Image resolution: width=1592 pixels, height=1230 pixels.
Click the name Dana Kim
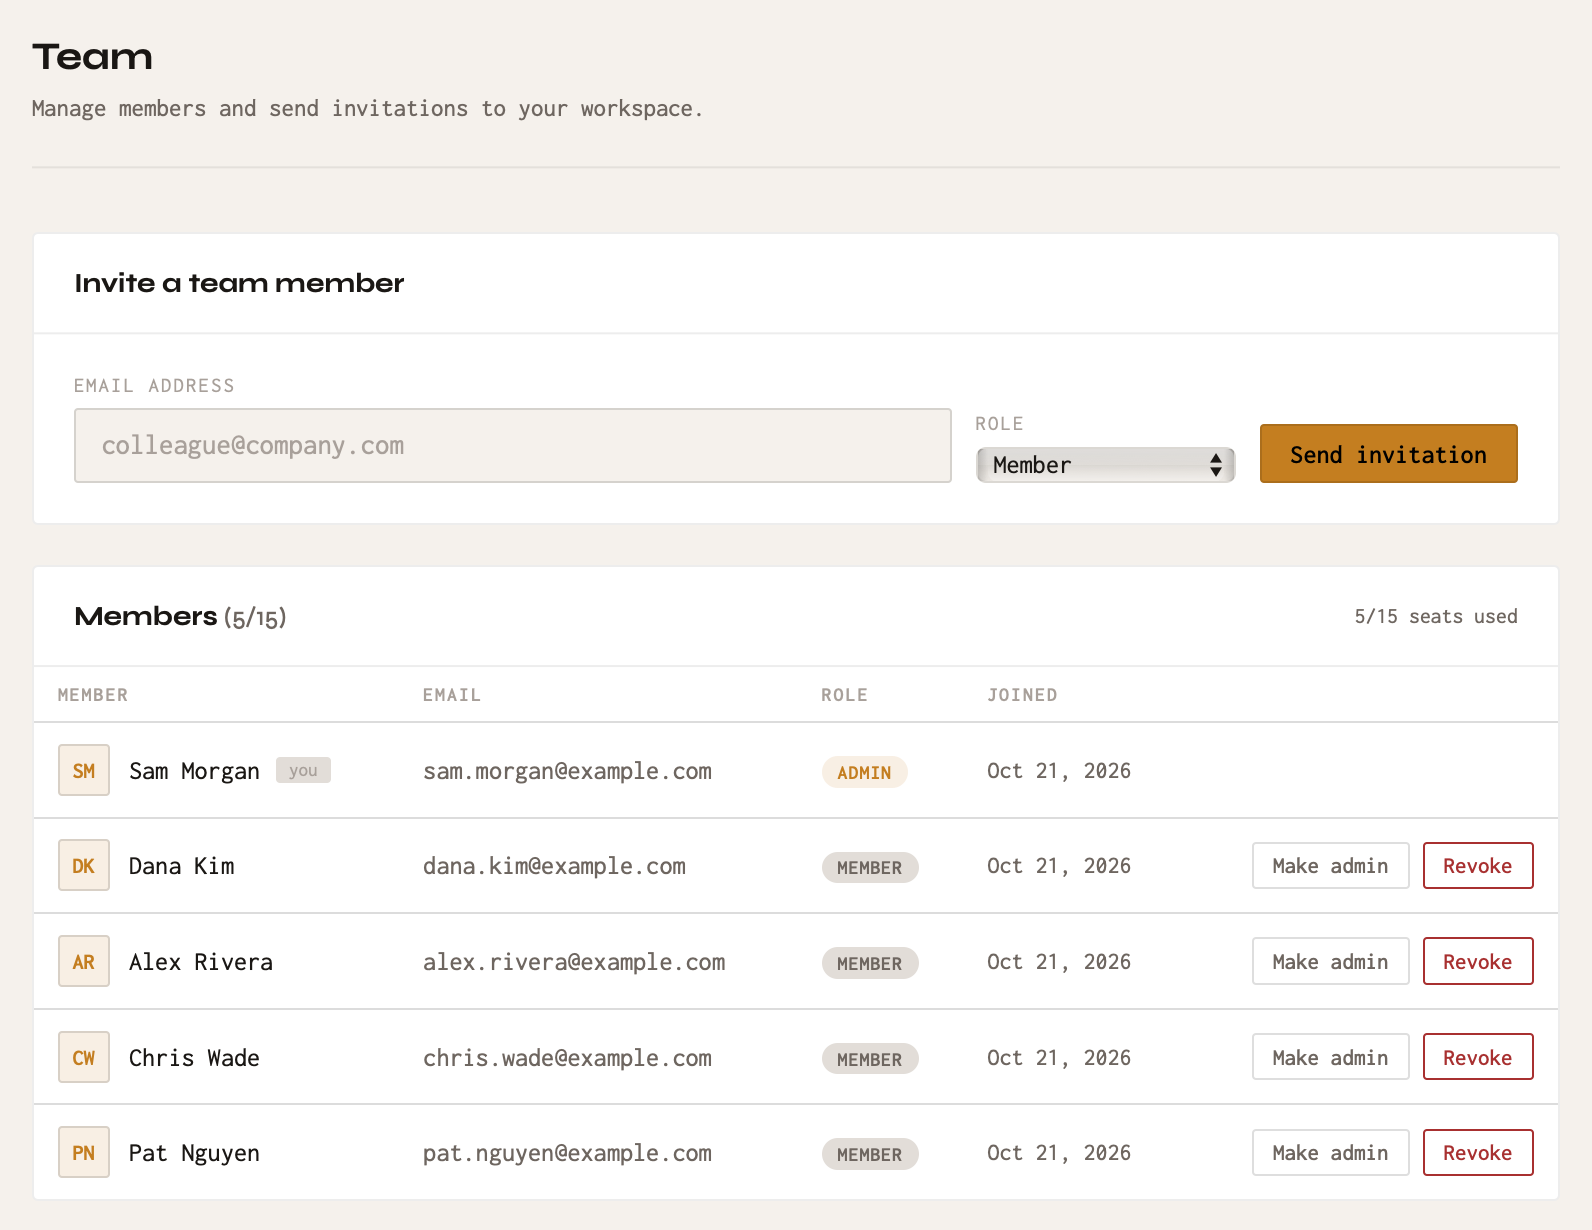181,866
